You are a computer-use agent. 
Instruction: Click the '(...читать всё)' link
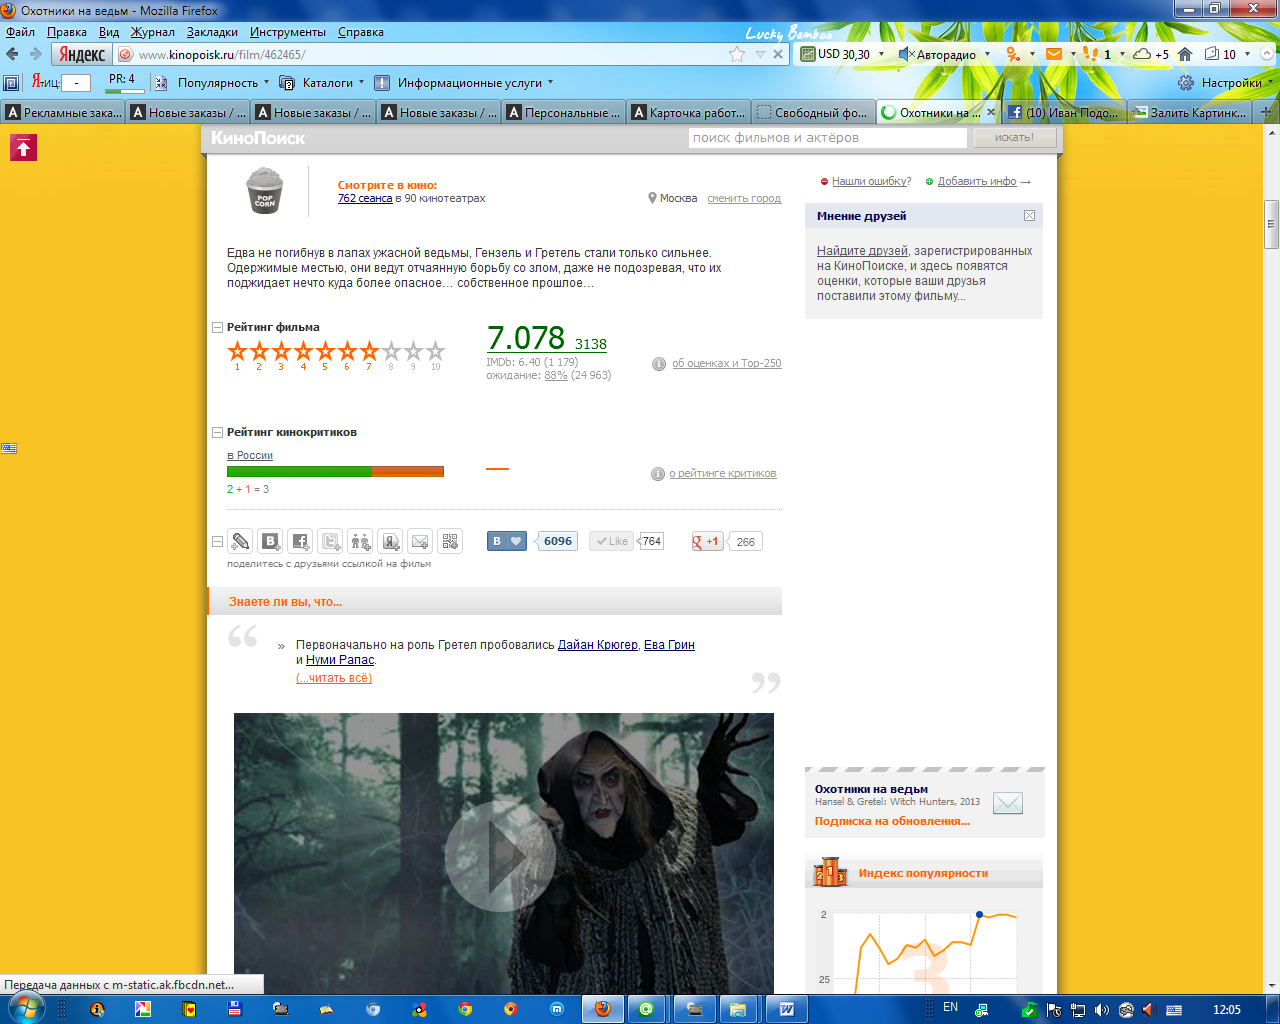click(x=334, y=678)
